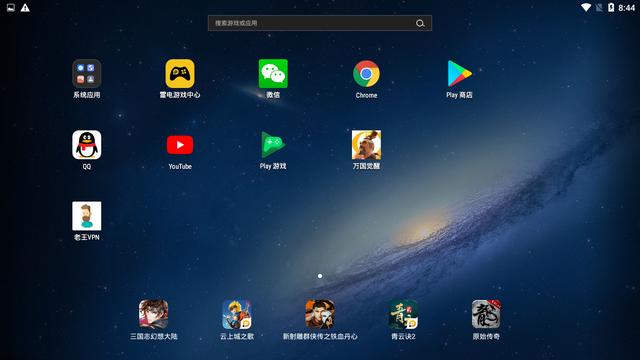Open the 系统应用 folder
Viewport: 640px width, 360px height.
pyautogui.click(x=87, y=74)
